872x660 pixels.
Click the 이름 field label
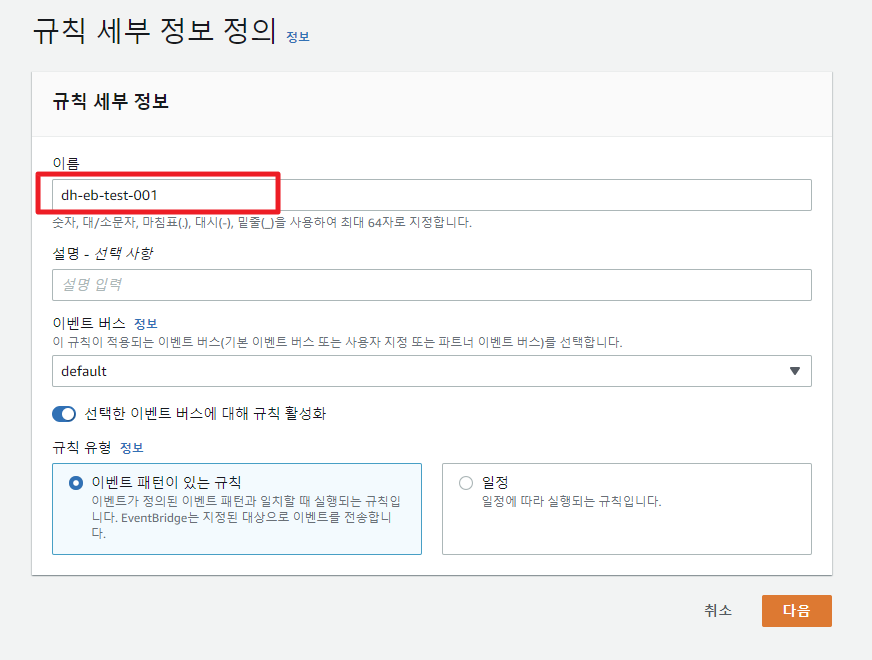click(65, 162)
